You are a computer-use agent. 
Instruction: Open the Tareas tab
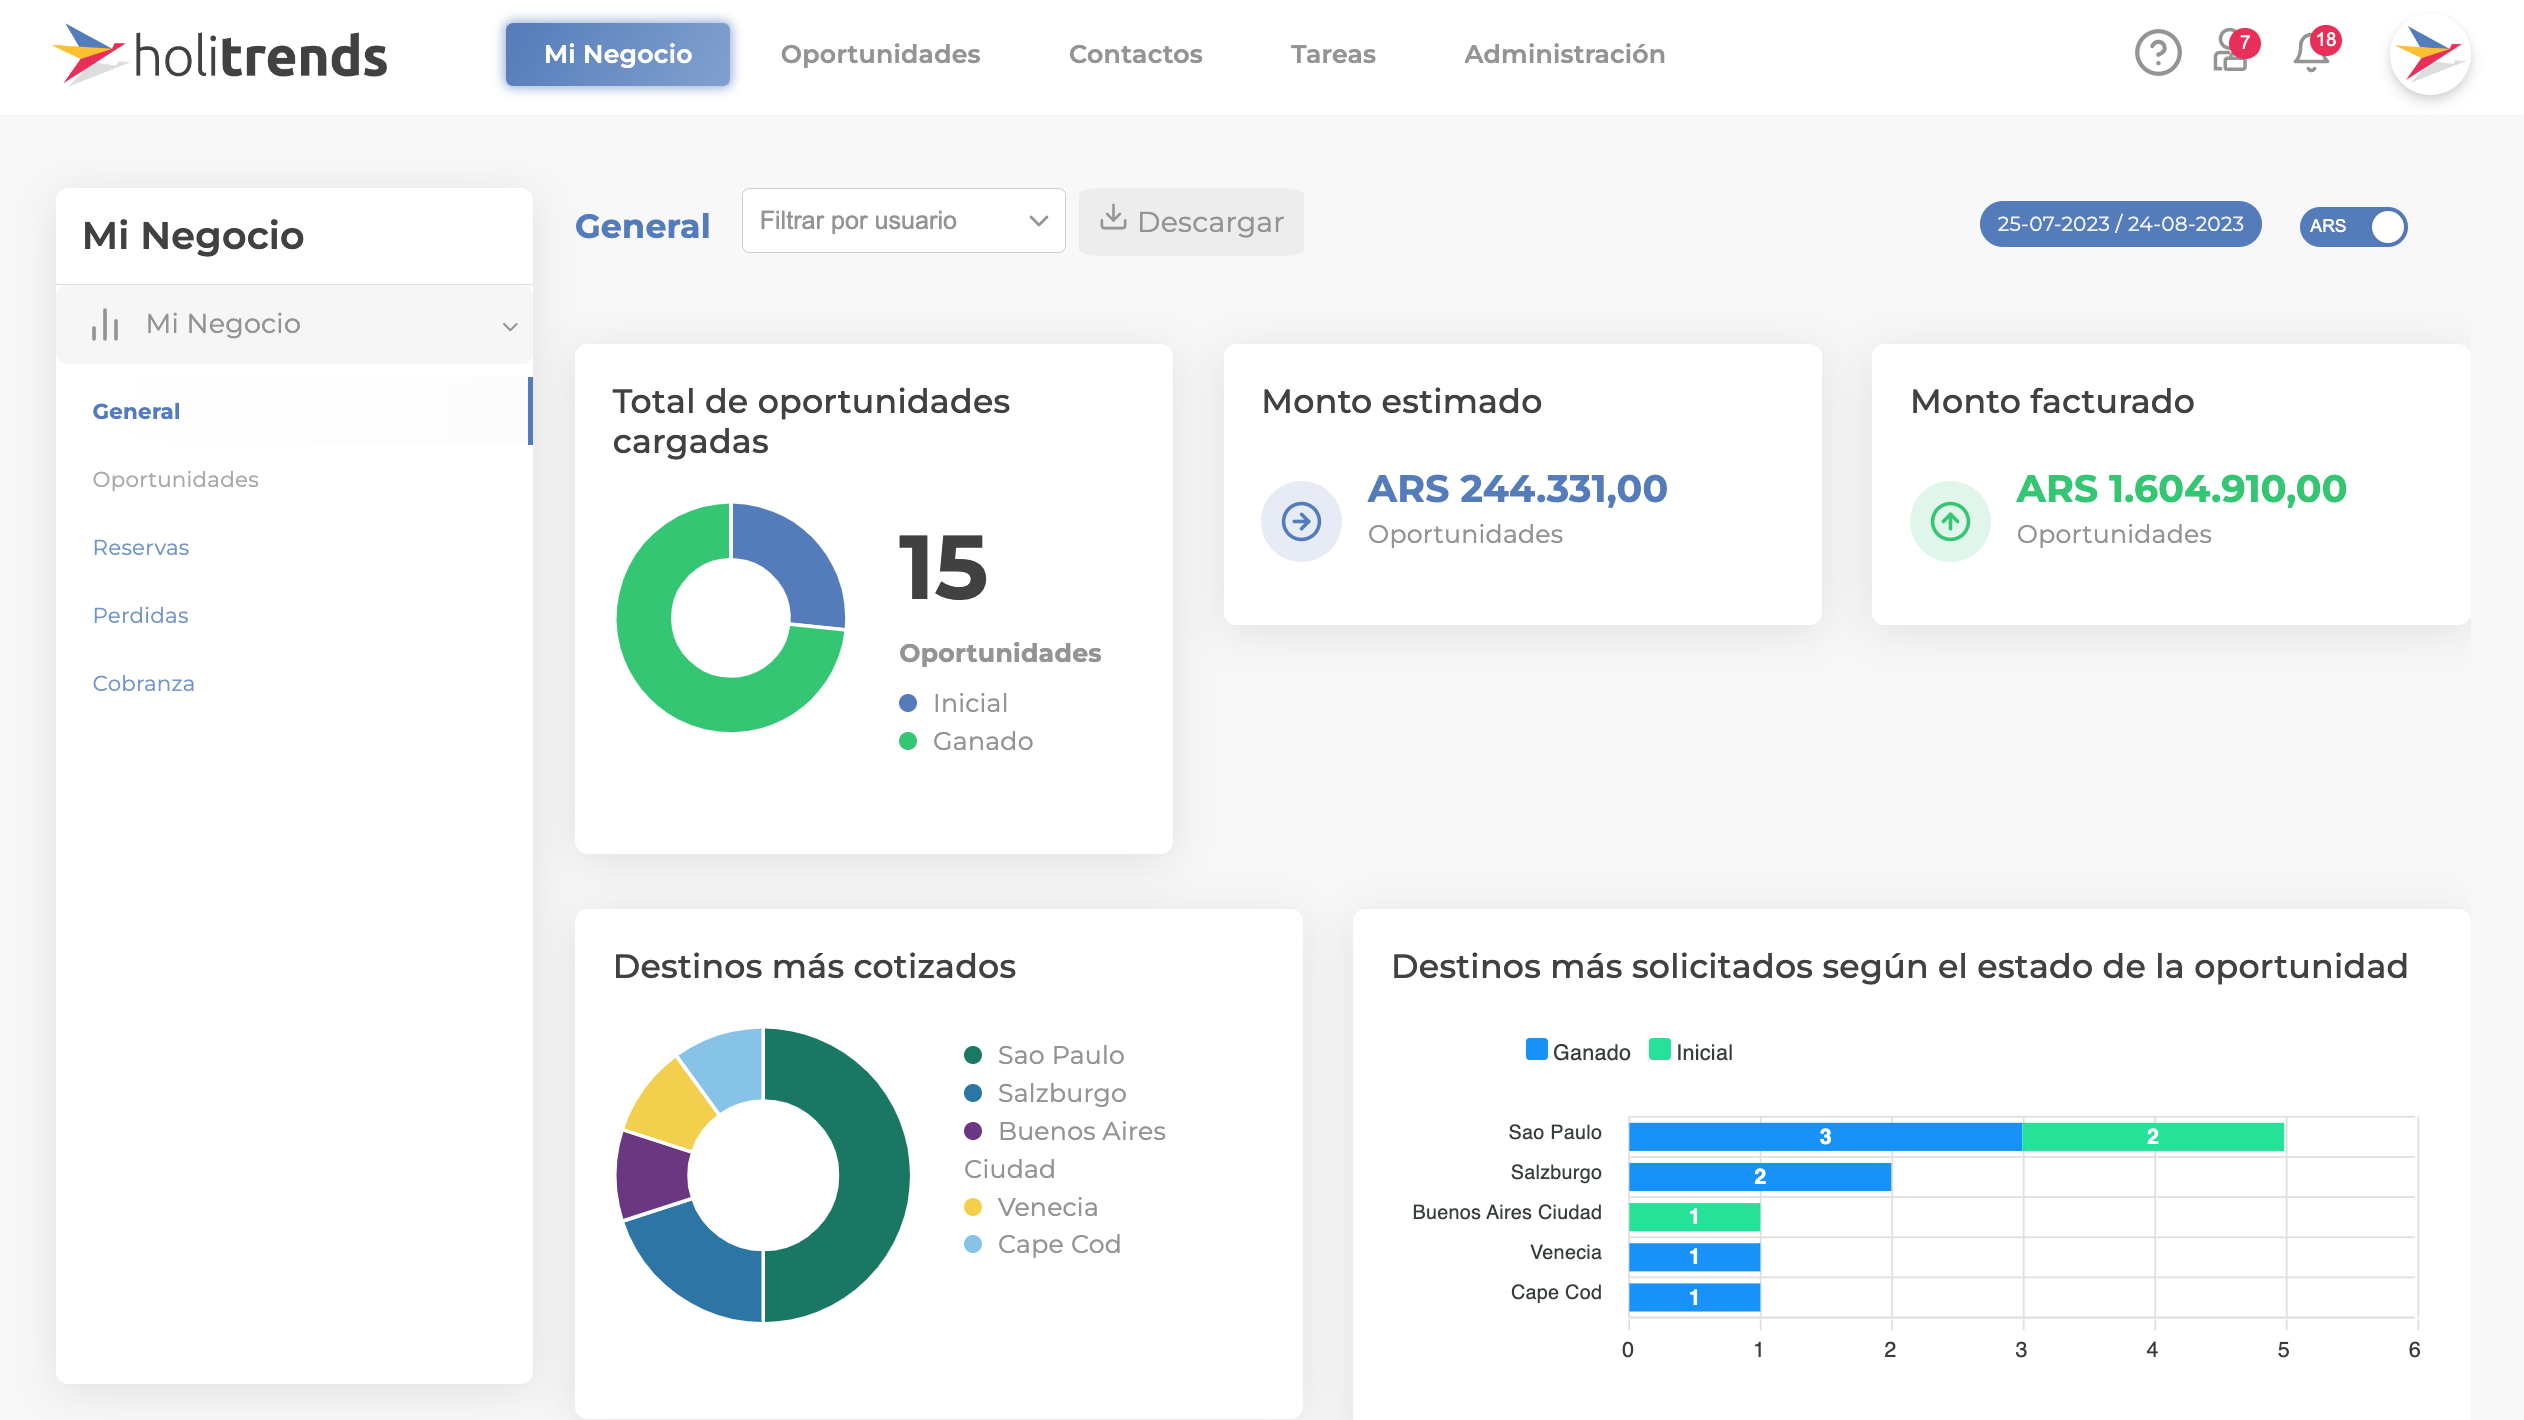point(1333,54)
